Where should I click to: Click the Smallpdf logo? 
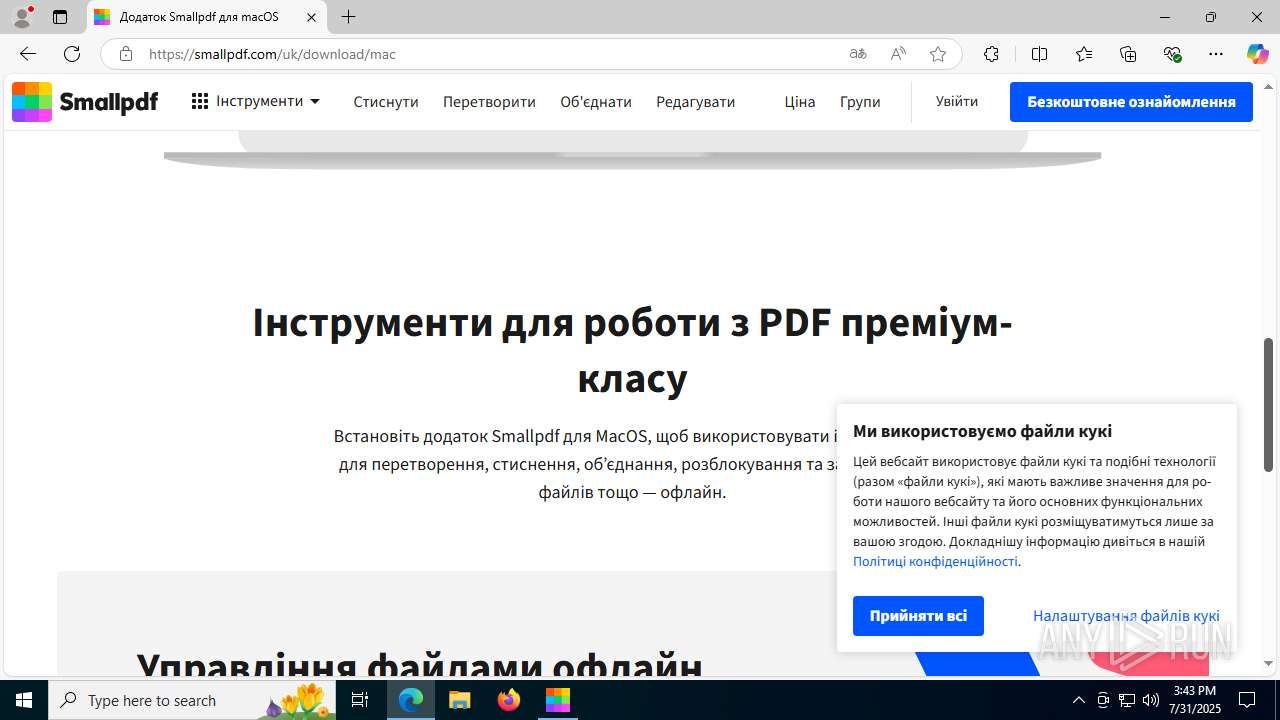(x=85, y=102)
